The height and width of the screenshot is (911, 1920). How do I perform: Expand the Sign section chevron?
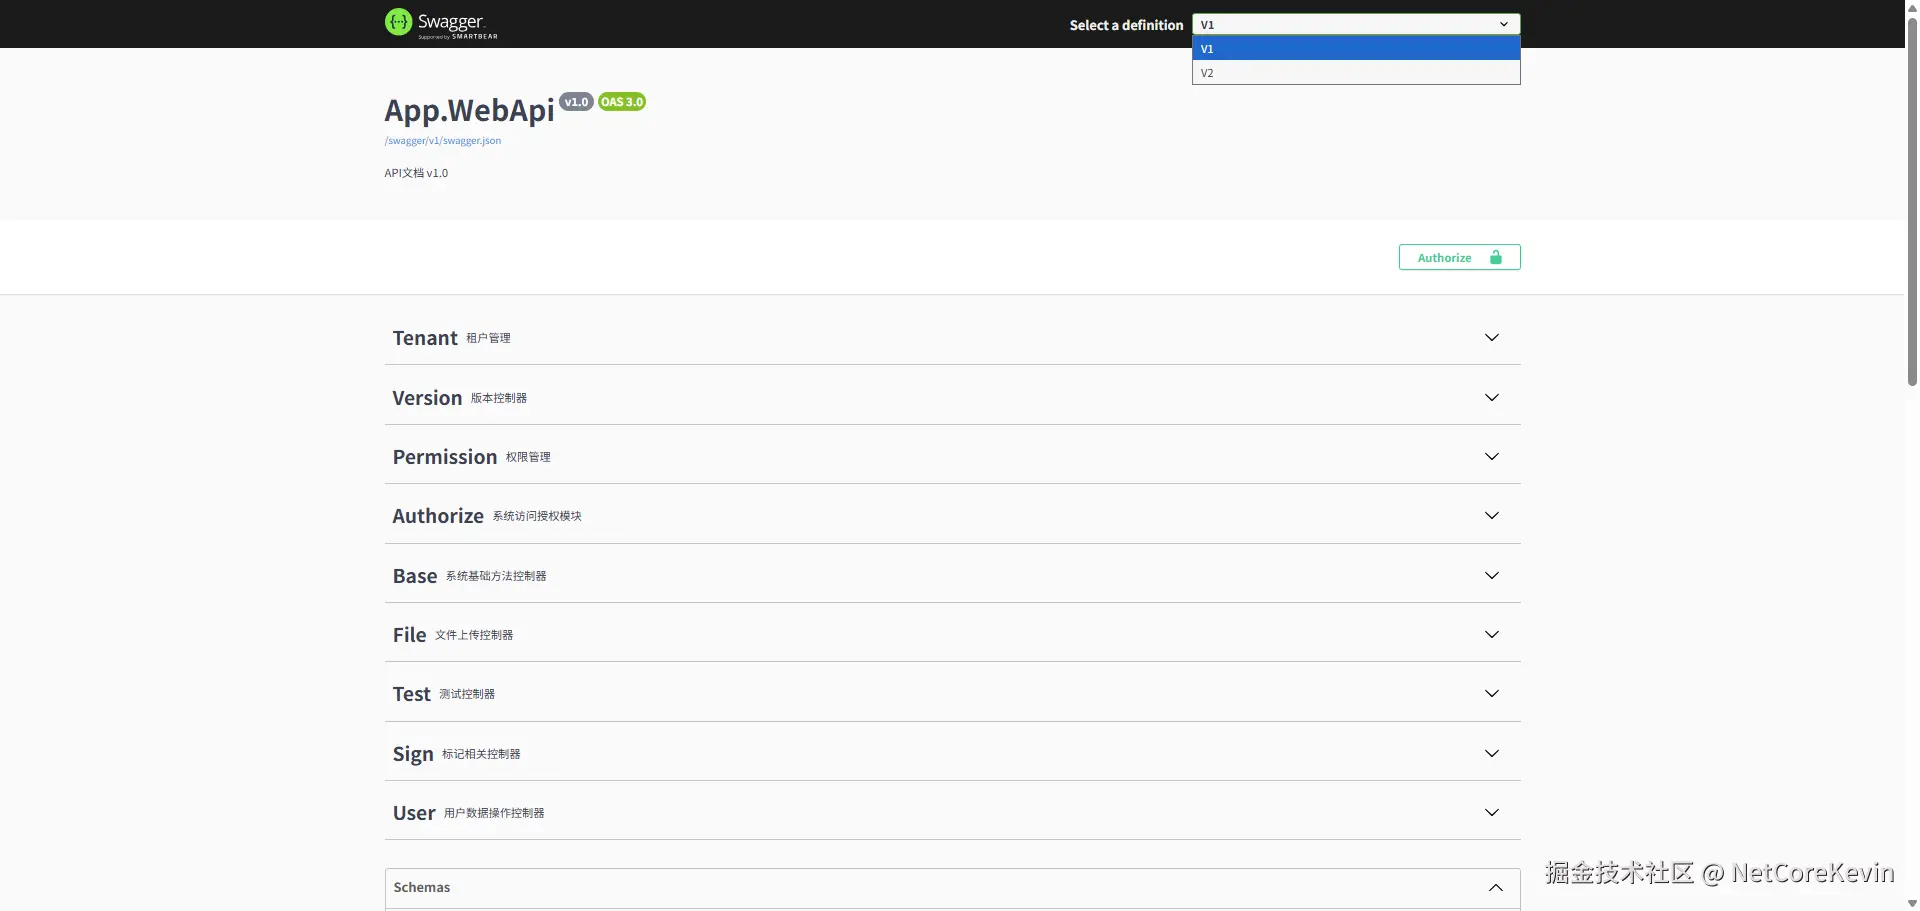tap(1492, 754)
